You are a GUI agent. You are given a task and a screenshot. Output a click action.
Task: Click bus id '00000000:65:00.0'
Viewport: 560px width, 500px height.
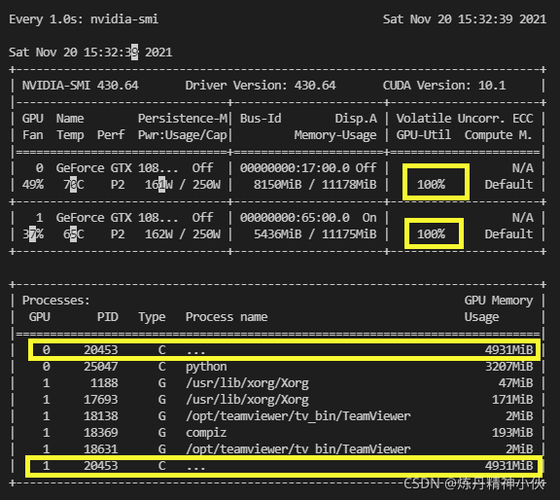[295, 218]
